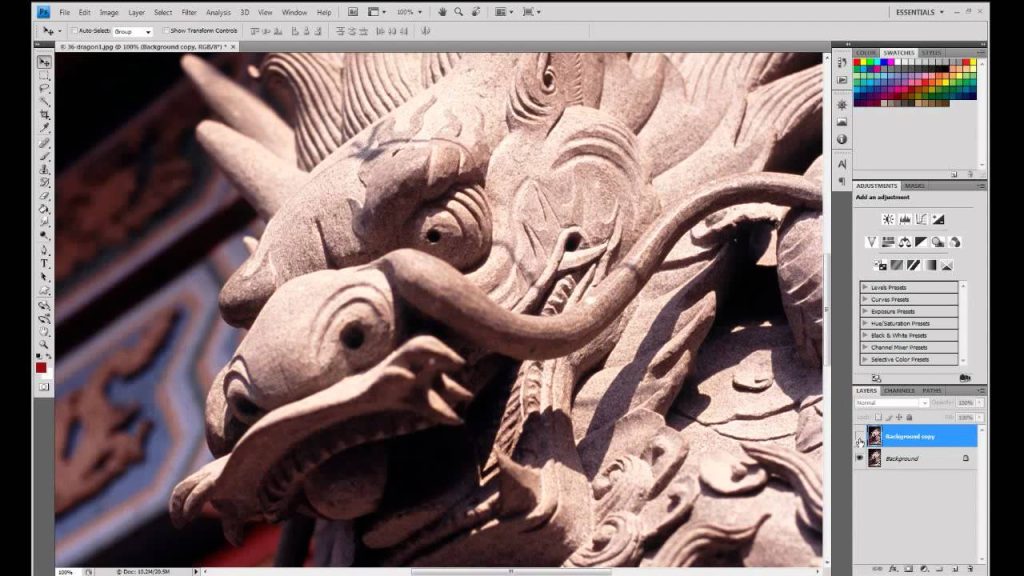Select the Lasso tool
Screen dimensions: 1024x576
pyautogui.click(x=44, y=88)
